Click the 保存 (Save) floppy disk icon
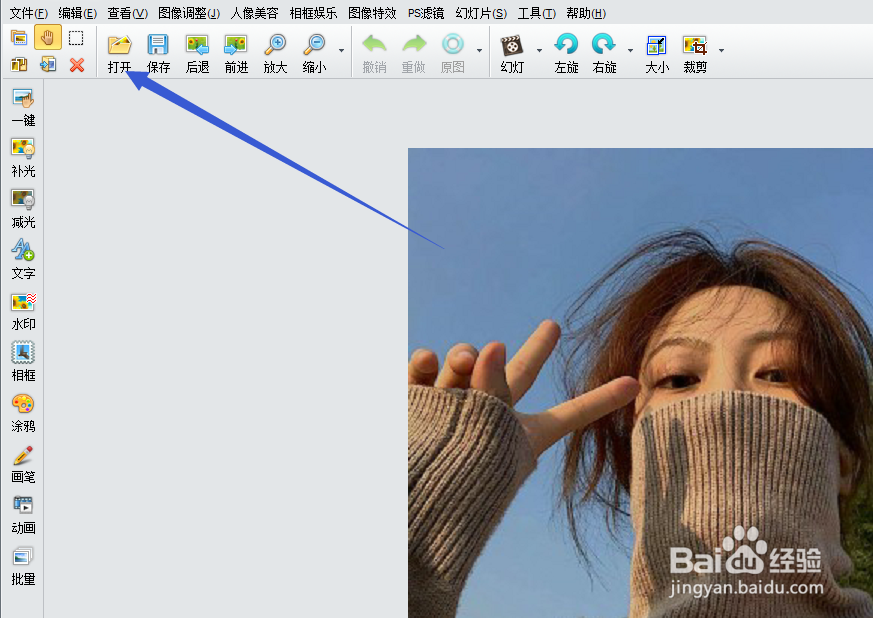The height and width of the screenshot is (618, 873). (158, 45)
